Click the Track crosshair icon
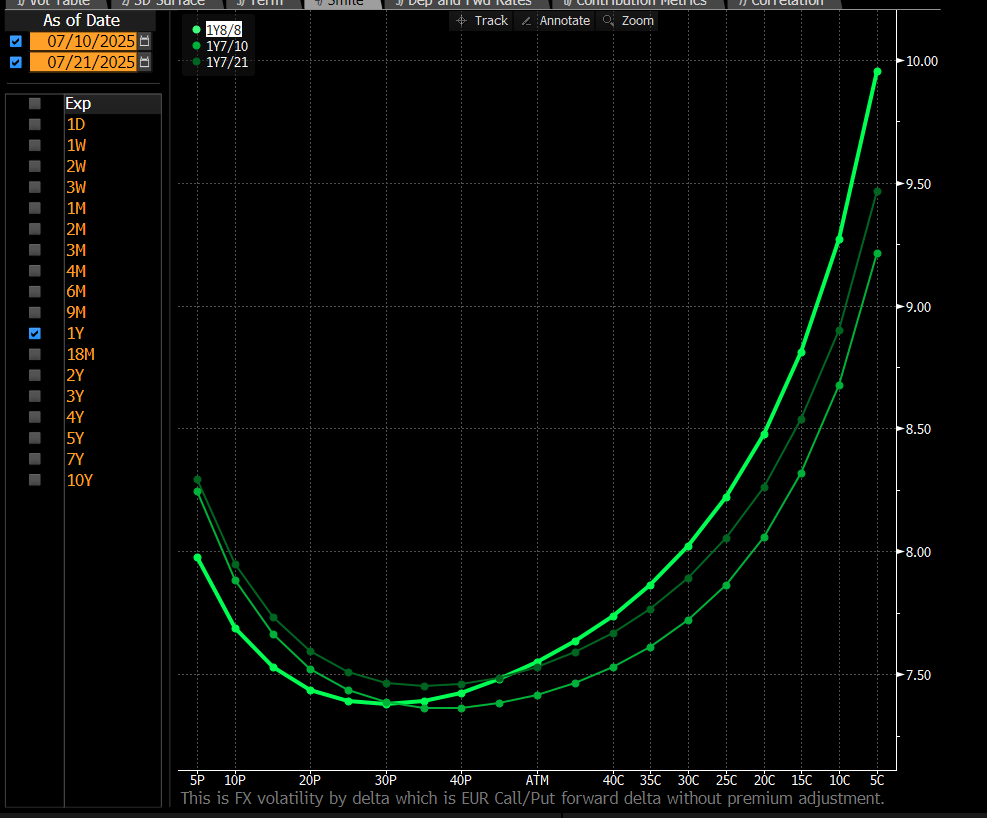Image resolution: width=987 pixels, height=818 pixels. [461, 21]
